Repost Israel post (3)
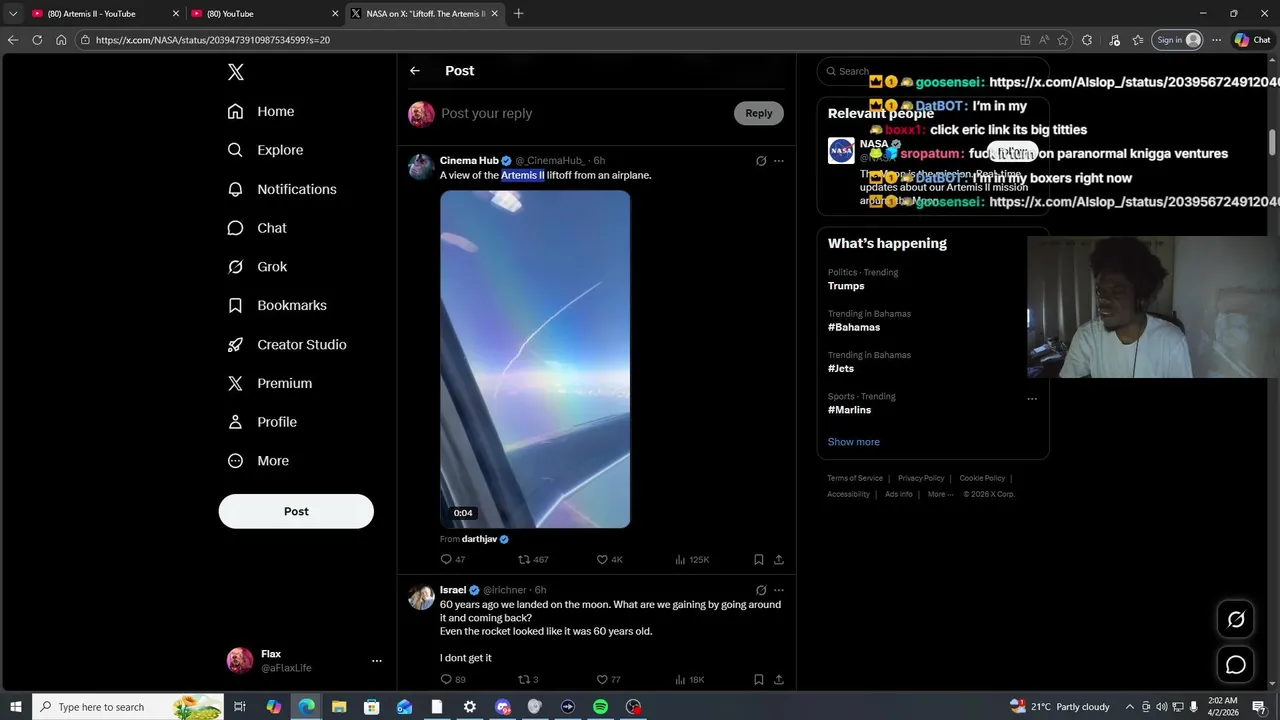Image resolution: width=1280 pixels, height=720 pixels. click(528, 680)
